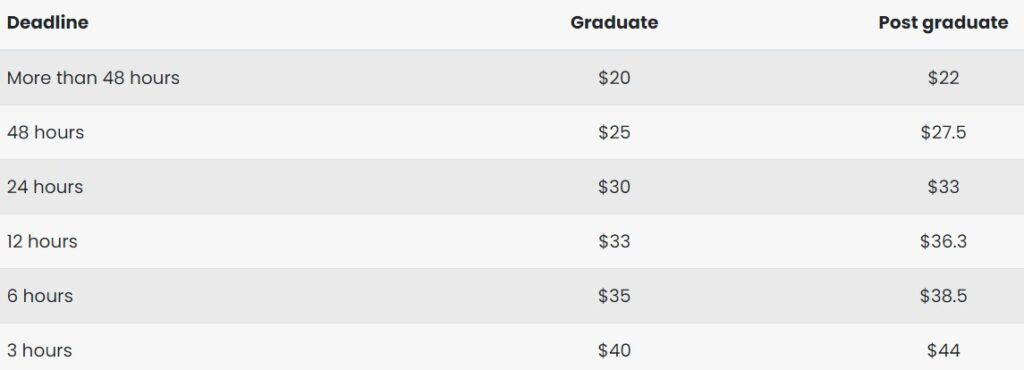
Task: Click the Deadline column header
Action: [48, 23]
